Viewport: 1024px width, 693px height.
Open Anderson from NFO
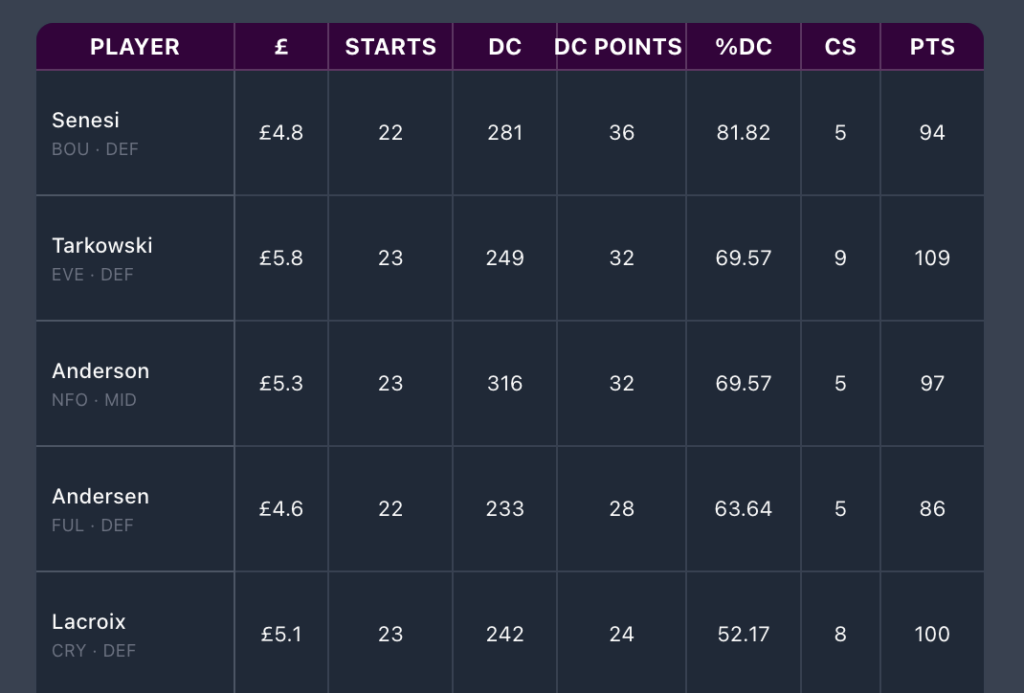[x=101, y=371]
